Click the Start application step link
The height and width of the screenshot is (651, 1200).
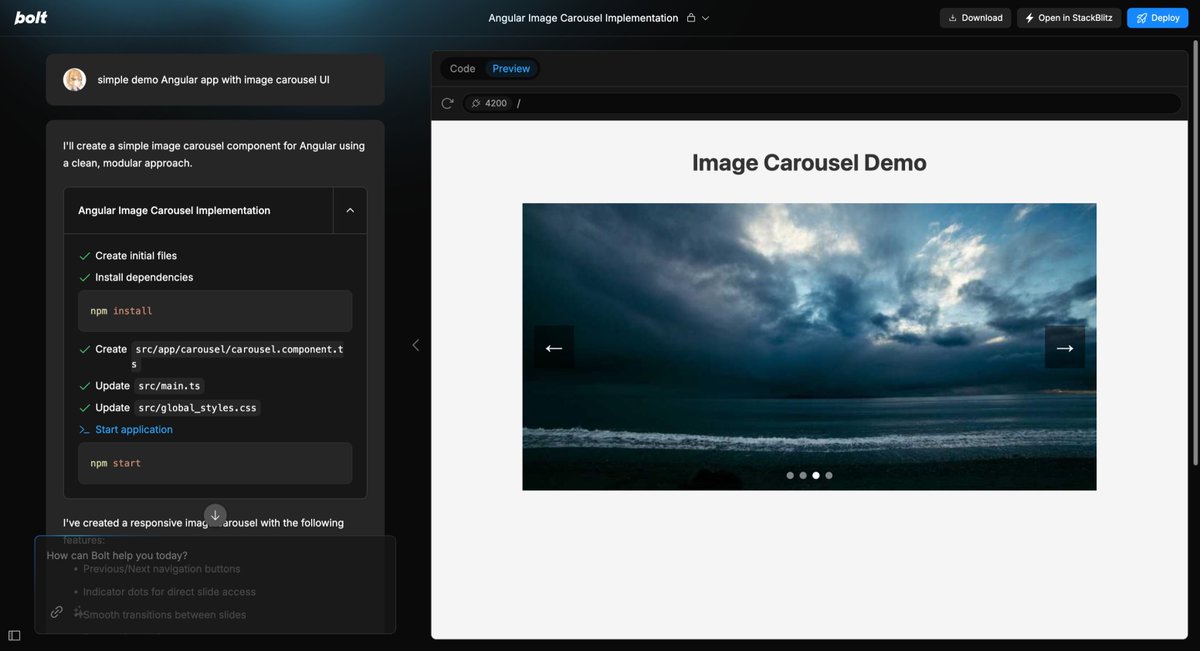pyautogui.click(x=134, y=430)
